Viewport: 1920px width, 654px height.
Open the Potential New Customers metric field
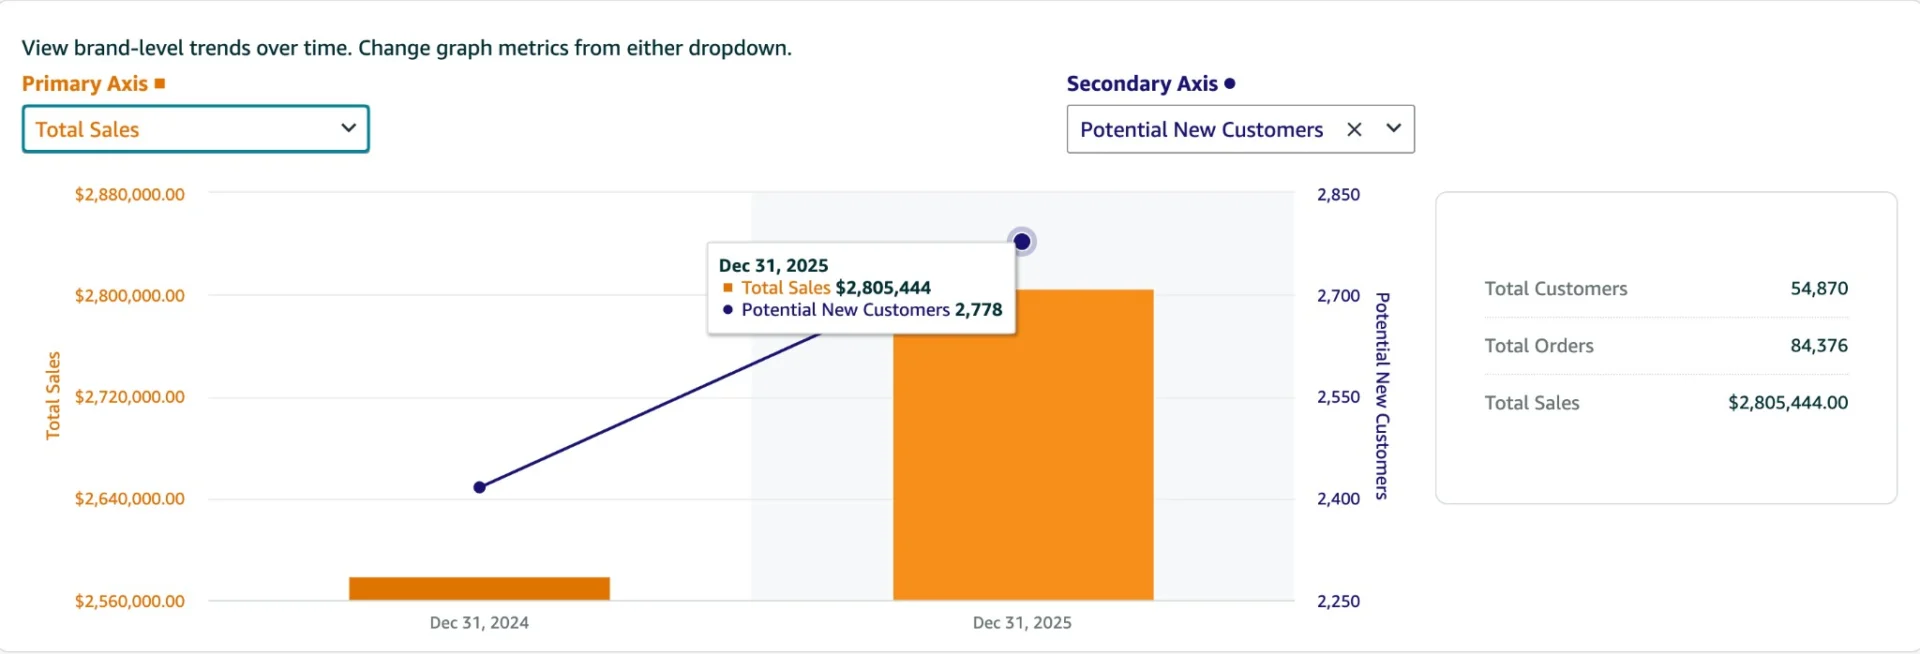click(1200, 130)
